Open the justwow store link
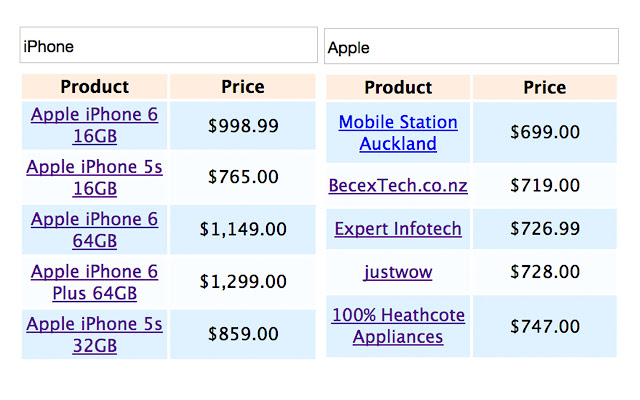 point(398,271)
